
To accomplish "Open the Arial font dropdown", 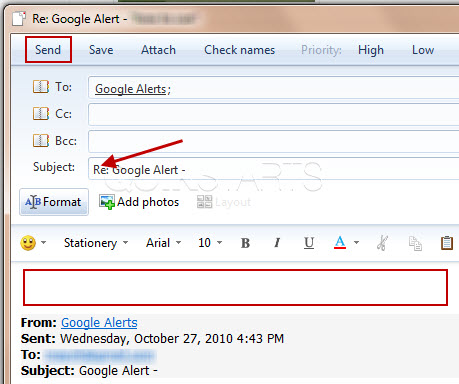I will point(164,243).
